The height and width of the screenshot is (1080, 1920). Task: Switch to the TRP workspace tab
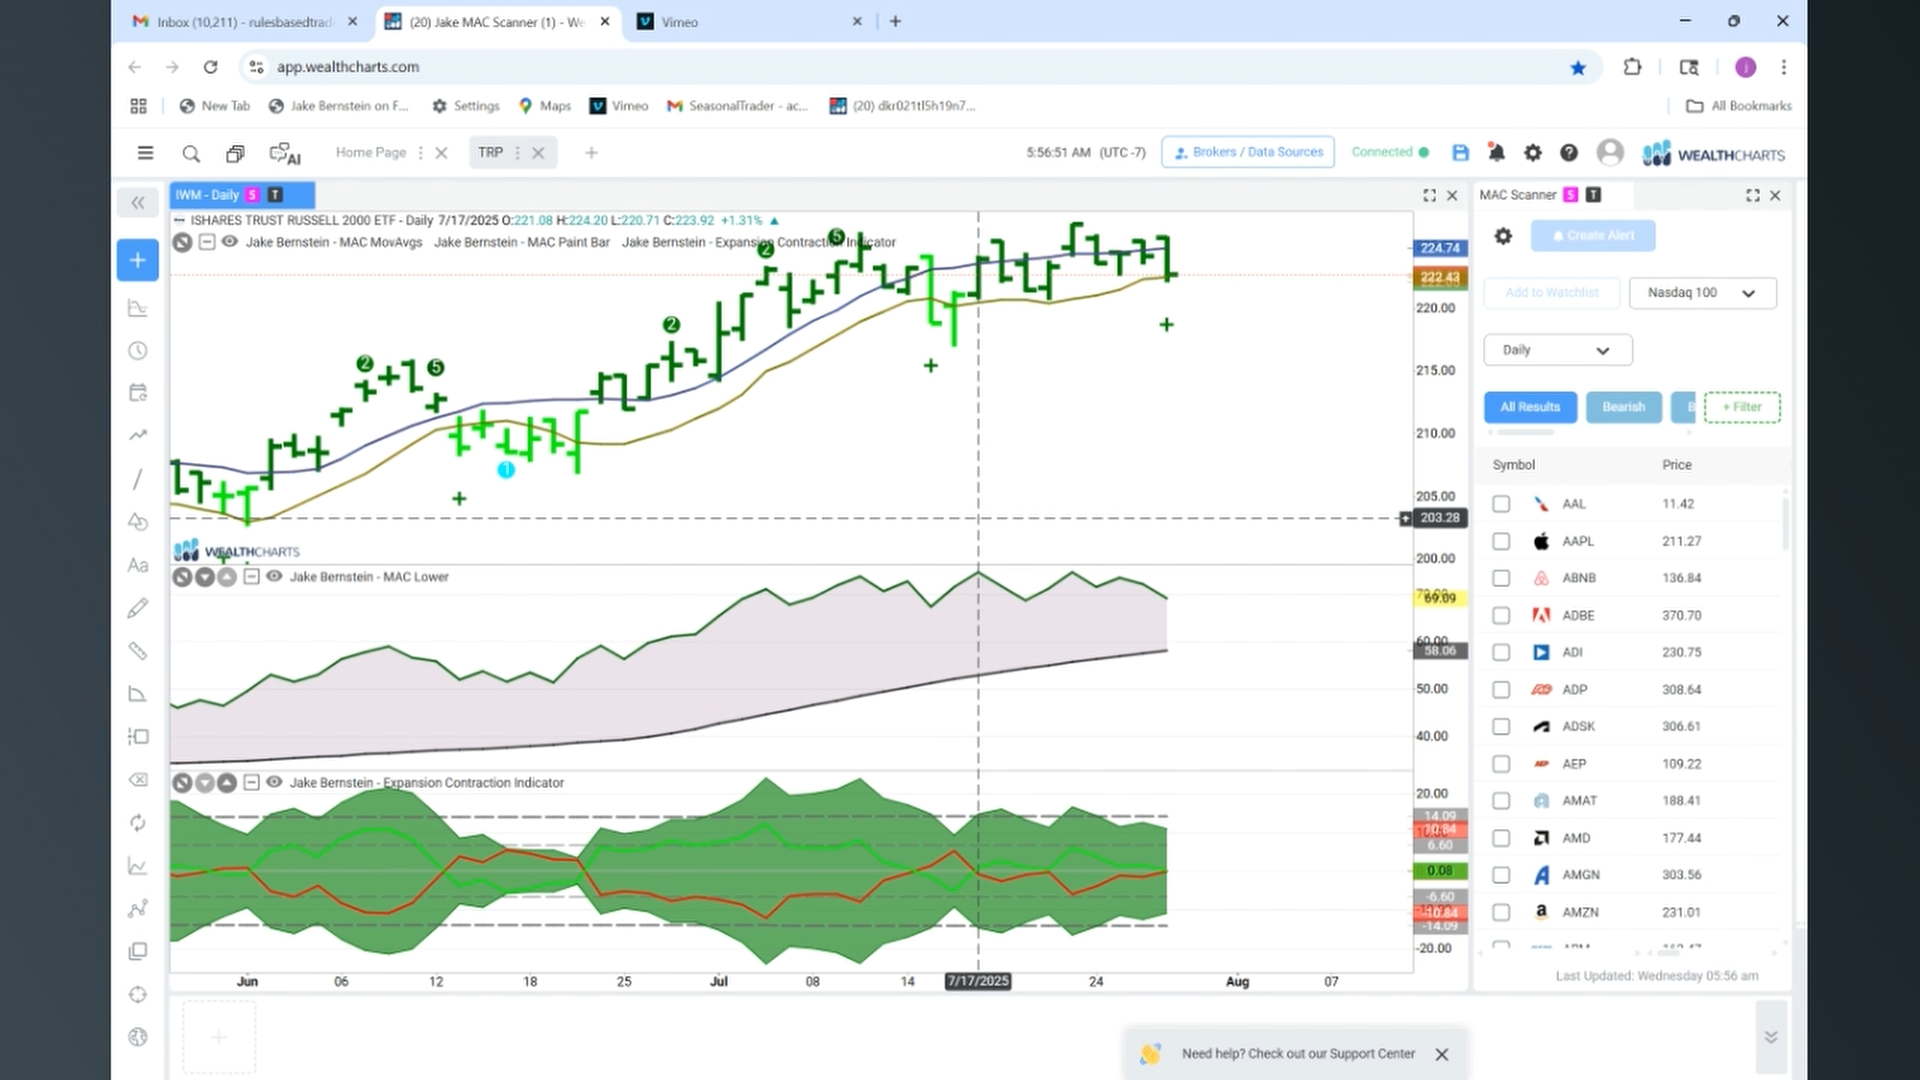point(490,153)
